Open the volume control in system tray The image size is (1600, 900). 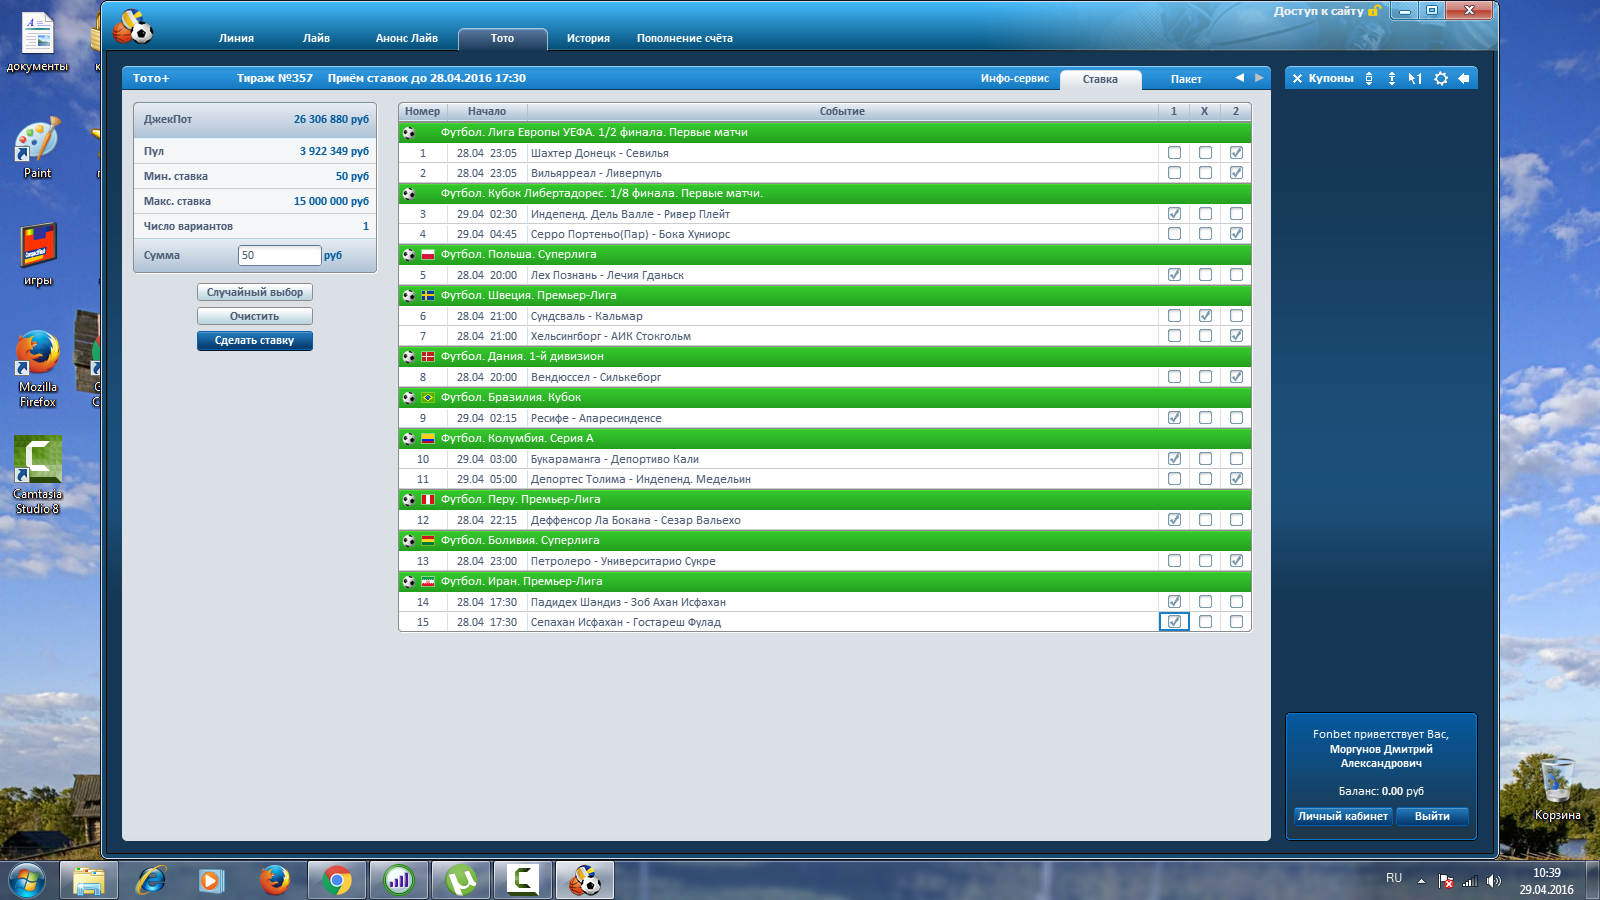(x=1494, y=881)
